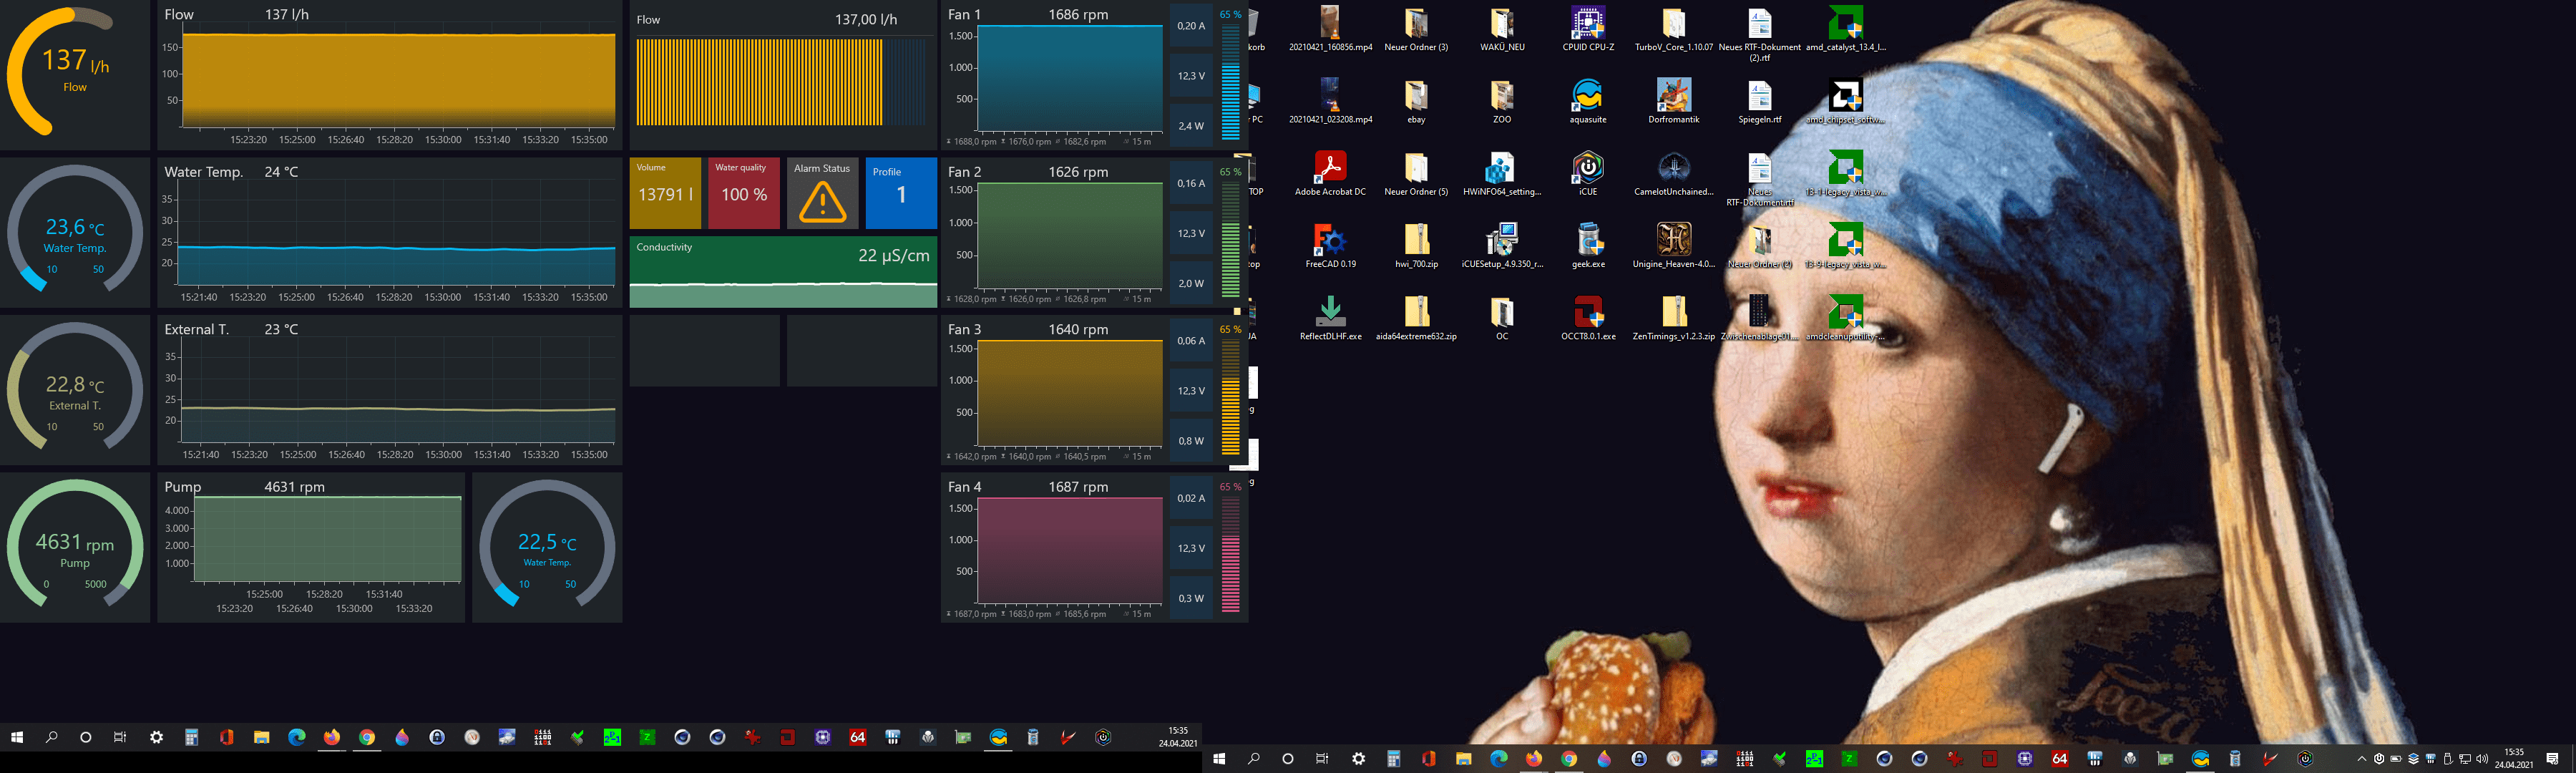Open the network icon in system tray
This screenshot has height=773, width=2576.
(x=2465, y=759)
